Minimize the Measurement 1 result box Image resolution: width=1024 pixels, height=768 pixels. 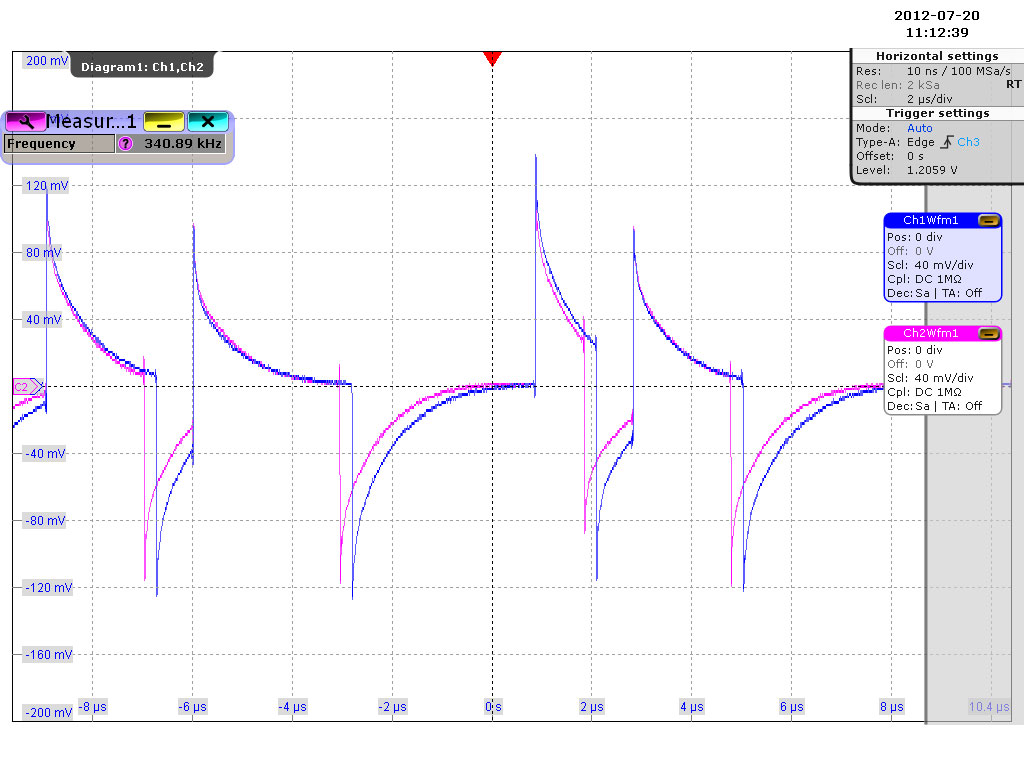pyautogui.click(x=163, y=122)
